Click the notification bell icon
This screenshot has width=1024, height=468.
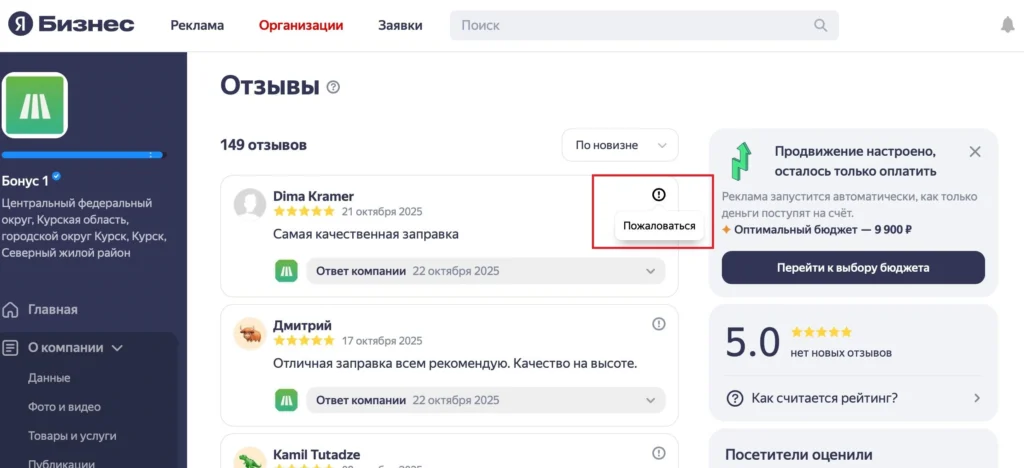click(1007, 25)
